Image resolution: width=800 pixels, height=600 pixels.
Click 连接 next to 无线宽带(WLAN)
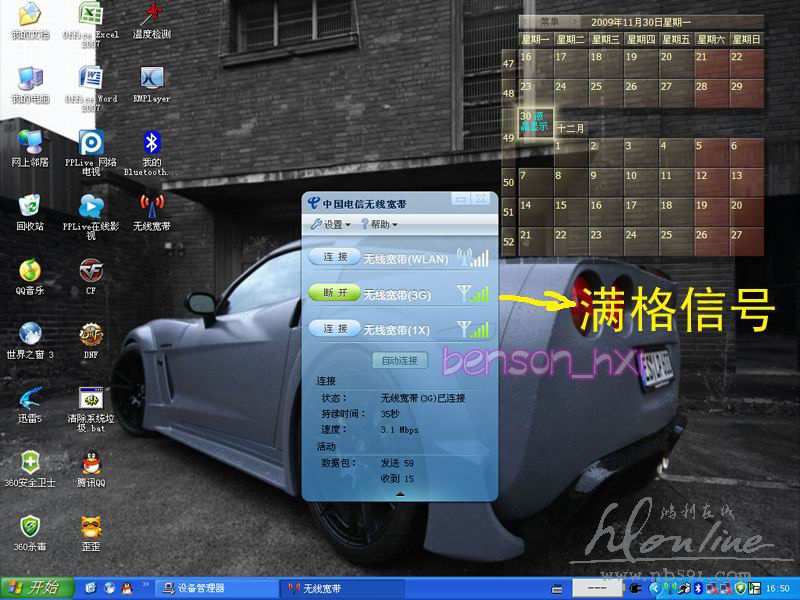click(x=334, y=258)
